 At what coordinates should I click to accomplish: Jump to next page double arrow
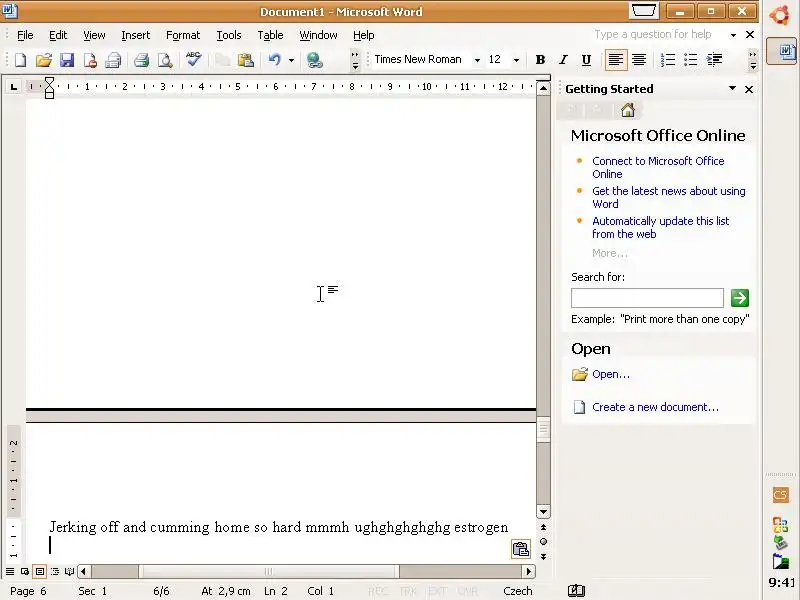[x=543, y=557]
